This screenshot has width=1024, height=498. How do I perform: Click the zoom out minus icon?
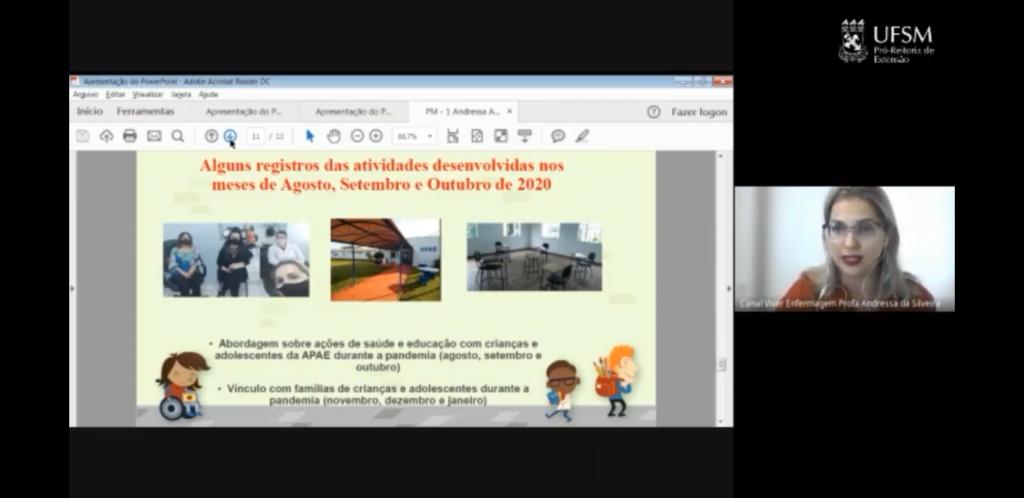[357, 136]
